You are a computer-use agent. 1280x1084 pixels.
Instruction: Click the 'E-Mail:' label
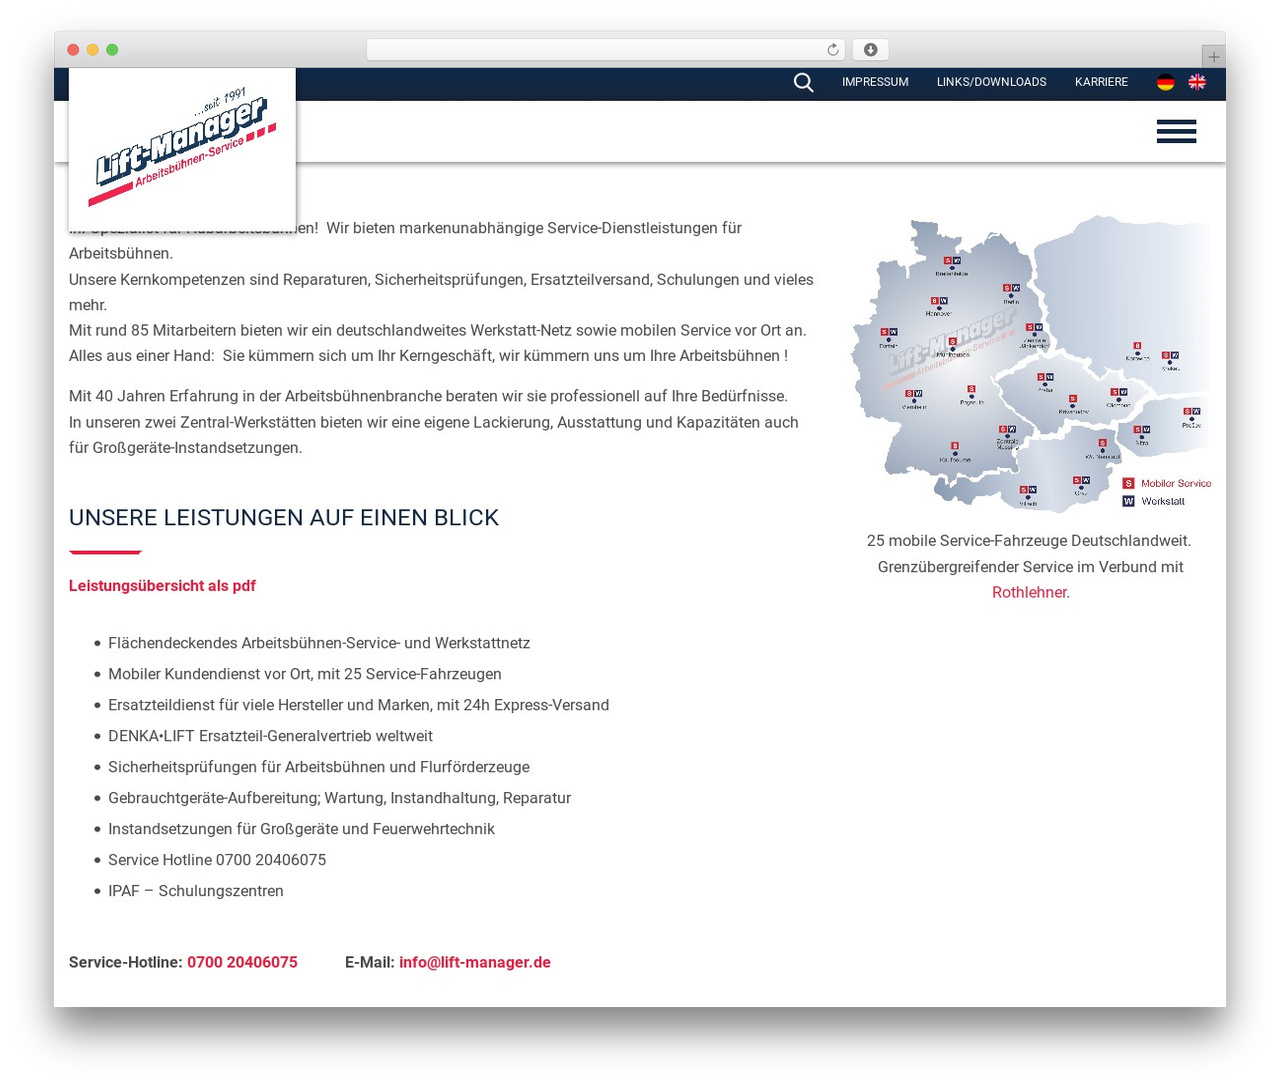370,962
